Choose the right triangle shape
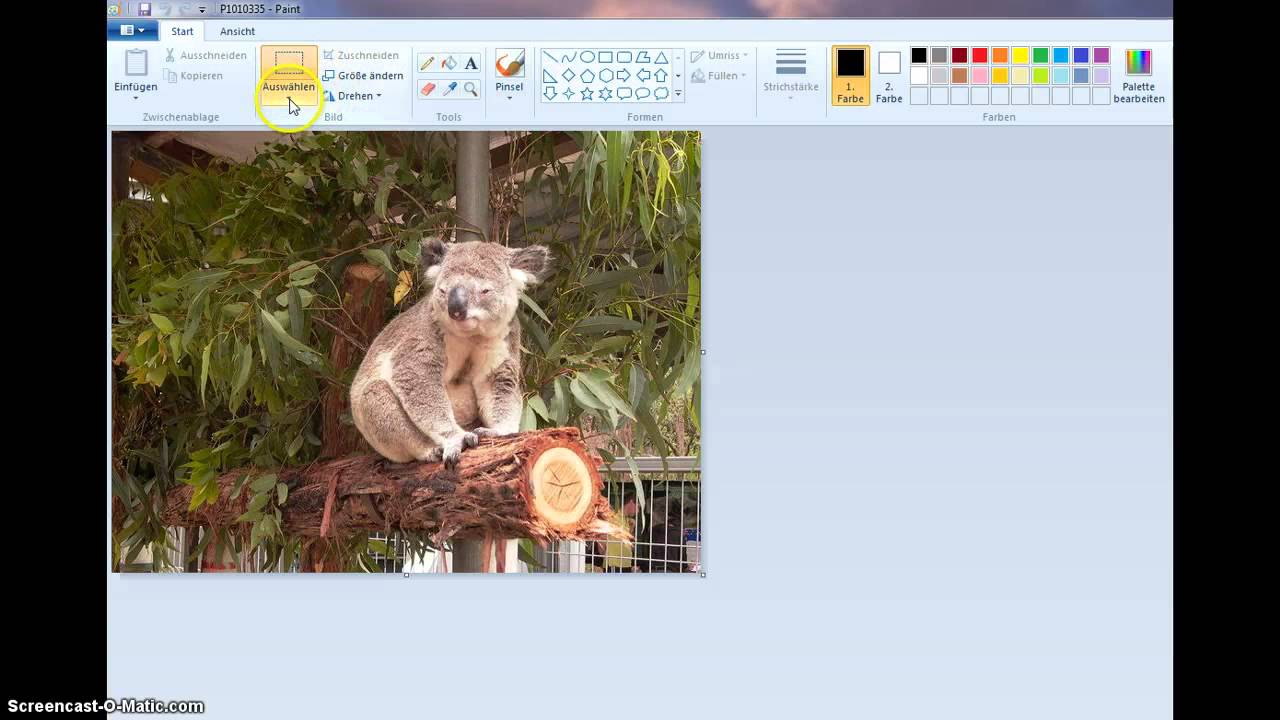Image resolution: width=1280 pixels, height=720 pixels. click(x=550, y=75)
